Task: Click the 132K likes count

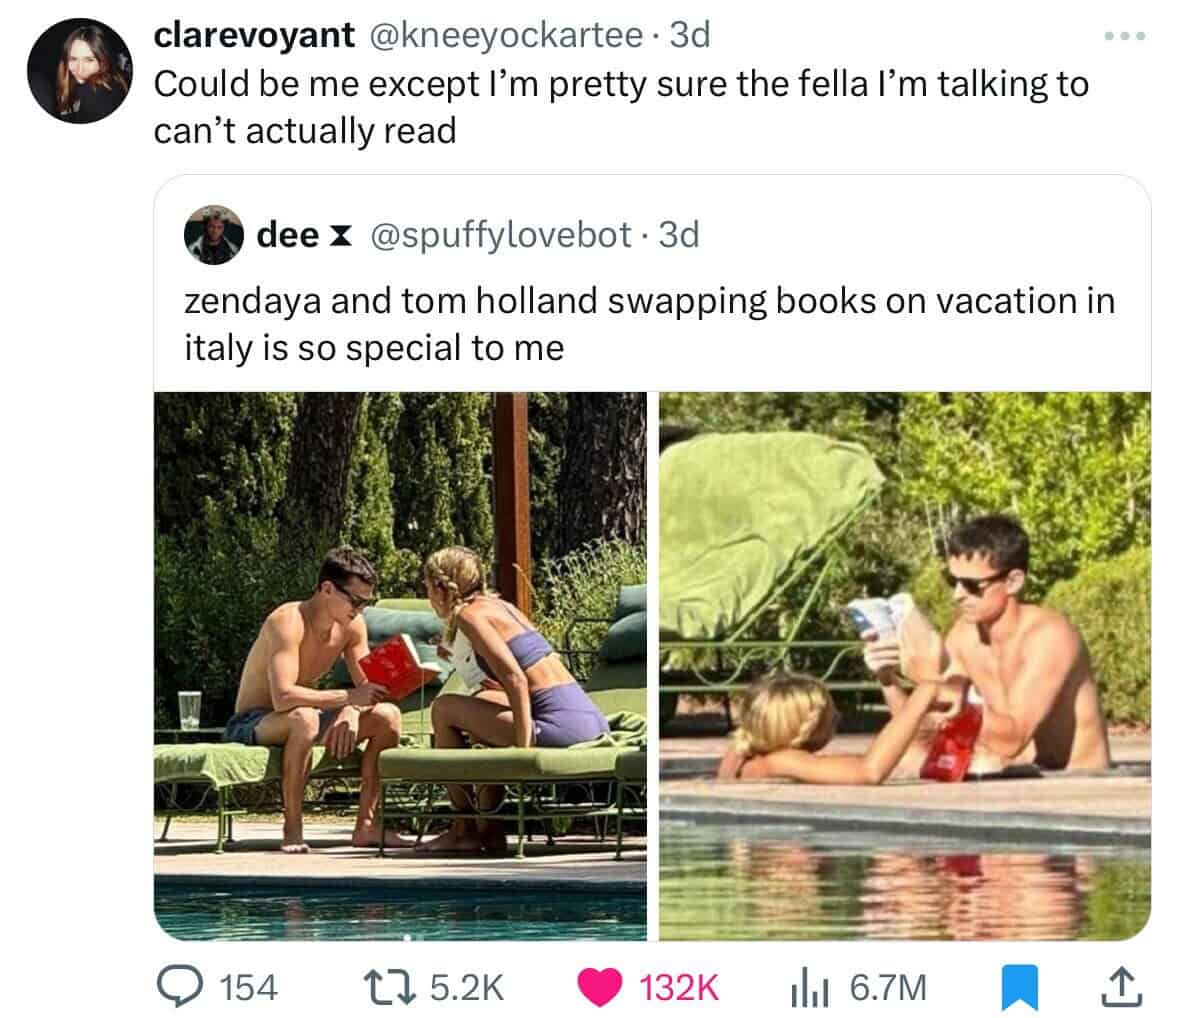Action: (679, 988)
